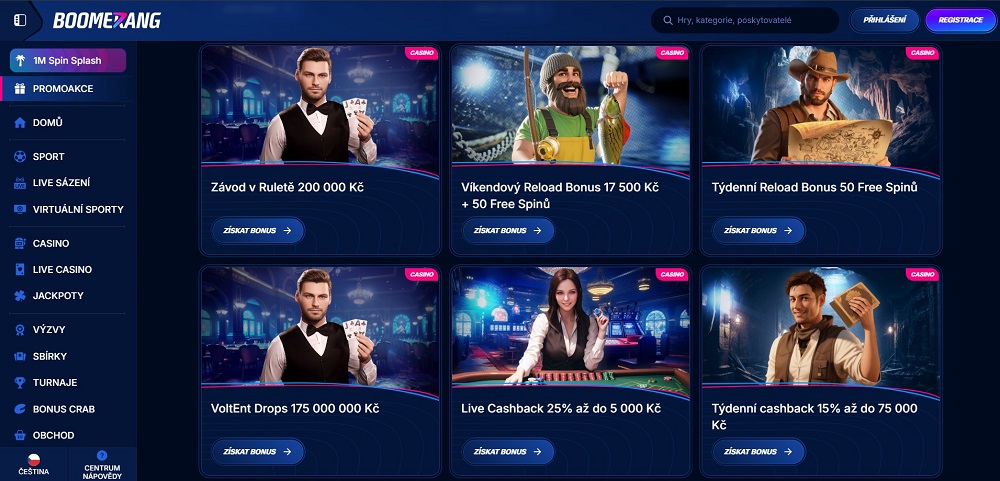Collapse the sidebar using the panel toggle icon

click(x=20, y=20)
